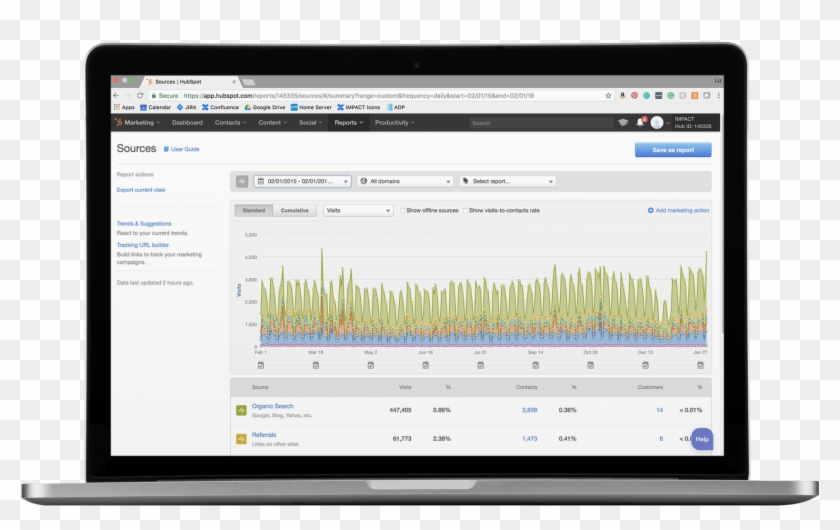
Task: Click the user account avatar icon
Action: [657, 123]
